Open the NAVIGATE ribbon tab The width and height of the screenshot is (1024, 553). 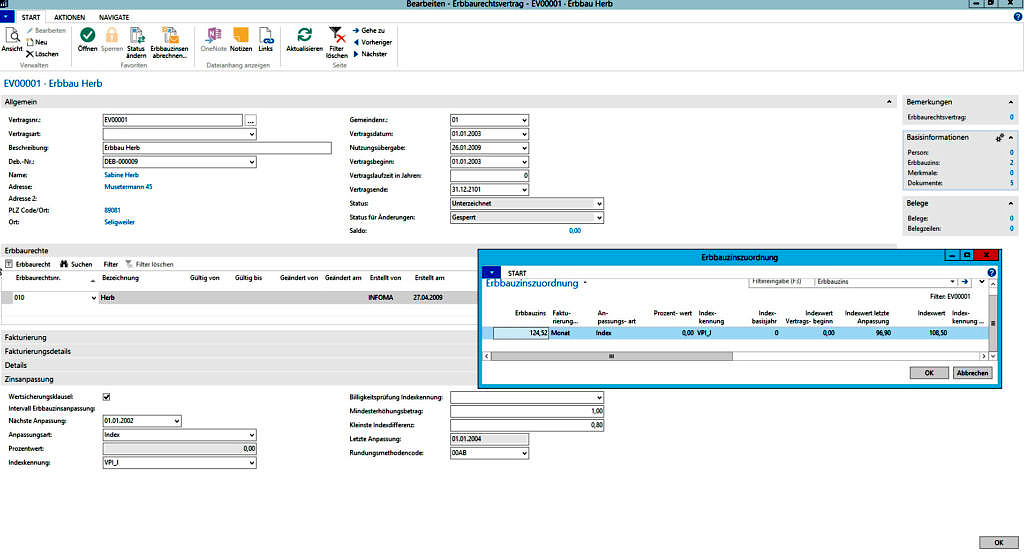pos(114,18)
